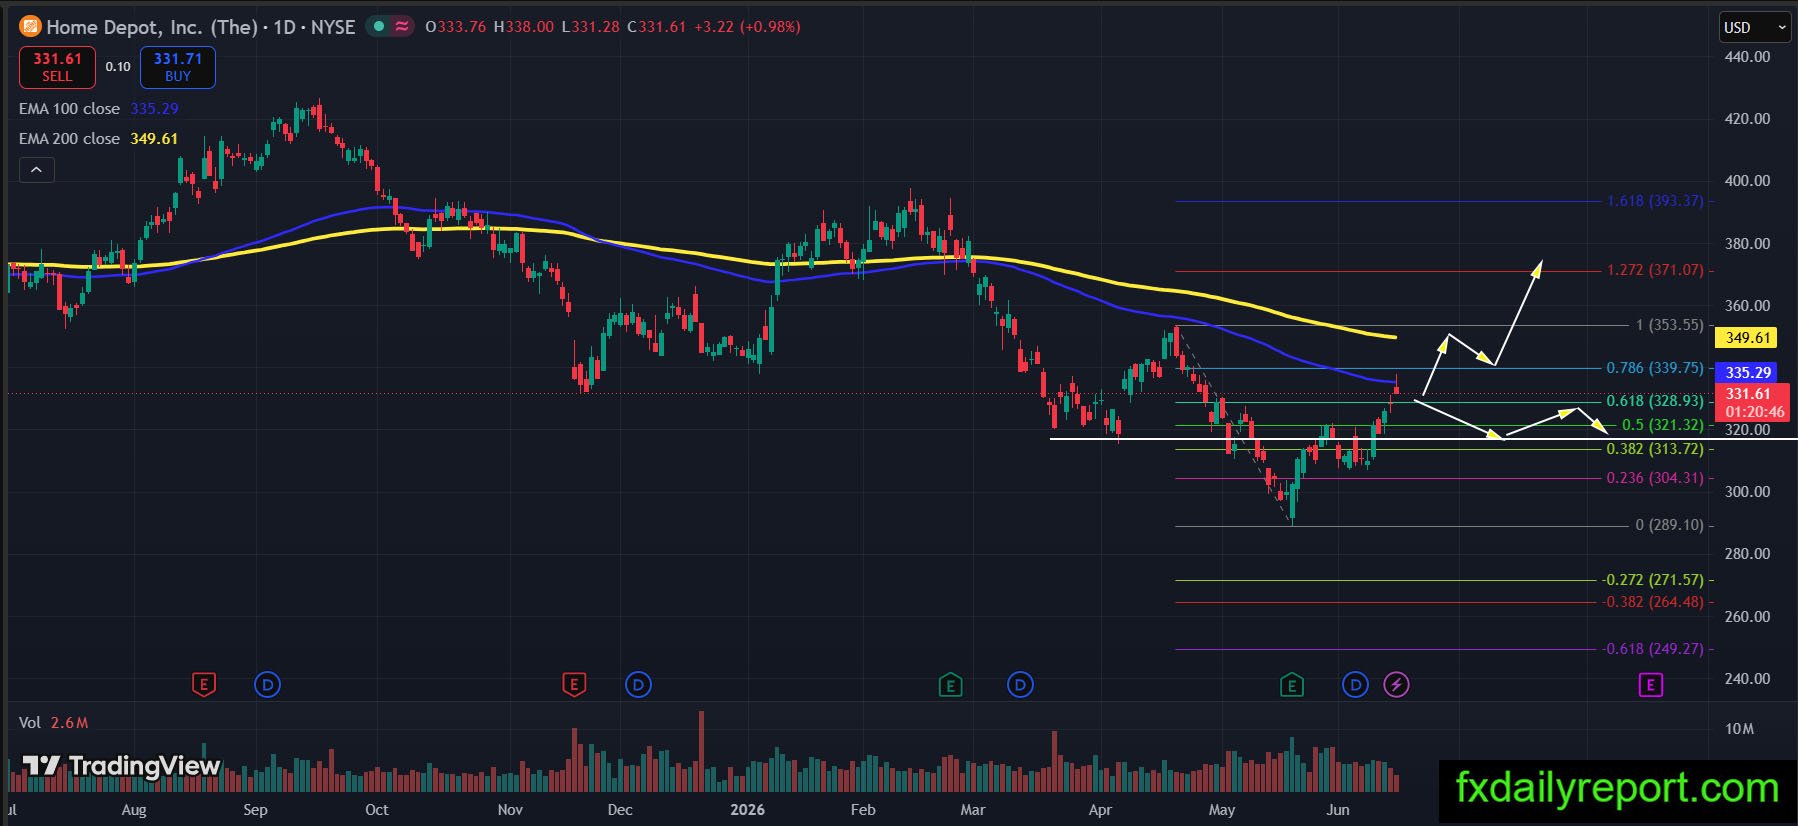Open the USD currency dropdown
The image size is (1798, 826).
(1755, 28)
